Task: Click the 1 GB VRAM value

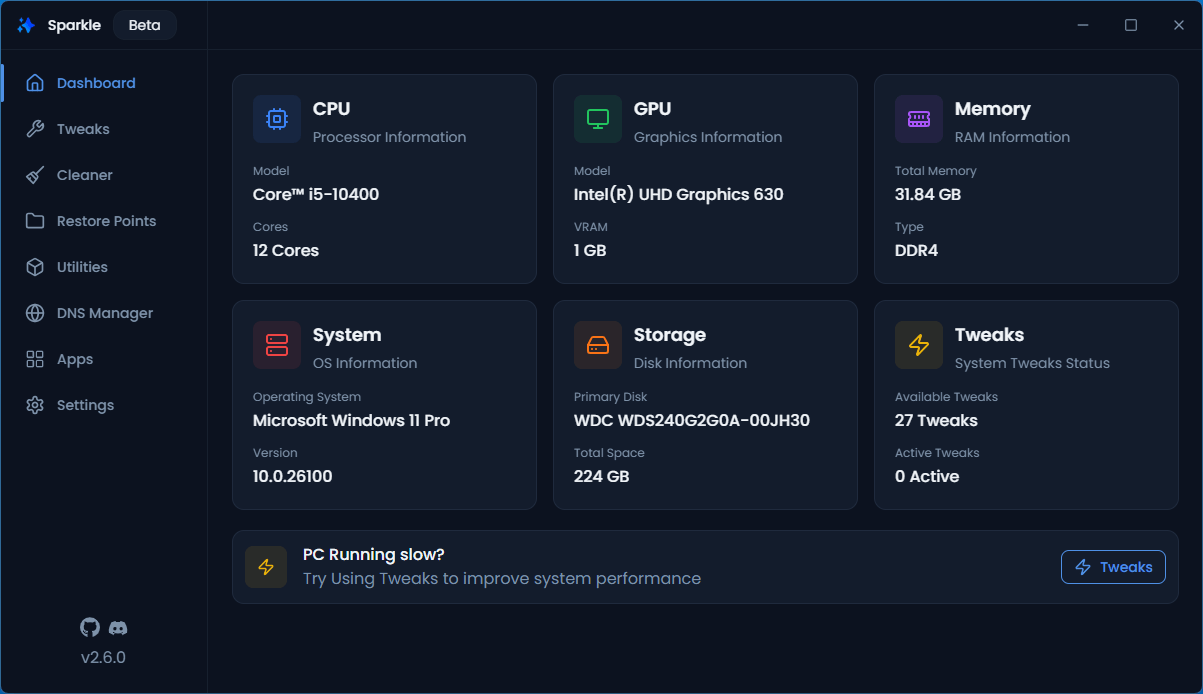Action: 590,250
